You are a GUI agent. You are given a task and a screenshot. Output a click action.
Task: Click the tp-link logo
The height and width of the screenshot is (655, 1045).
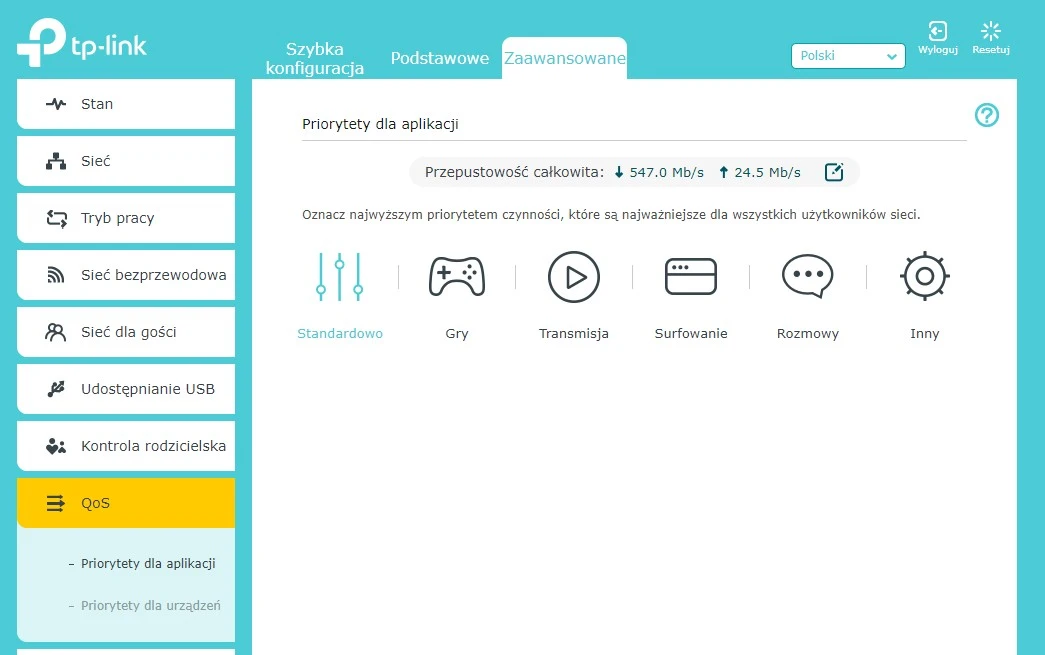pos(82,43)
